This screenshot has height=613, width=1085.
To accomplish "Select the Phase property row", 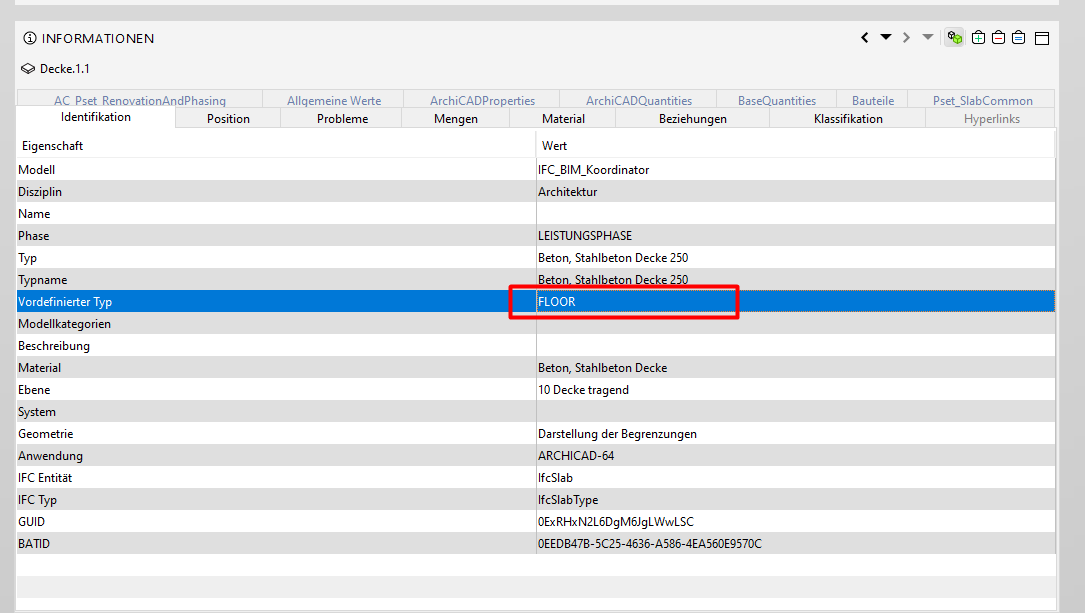I will [x=536, y=236].
